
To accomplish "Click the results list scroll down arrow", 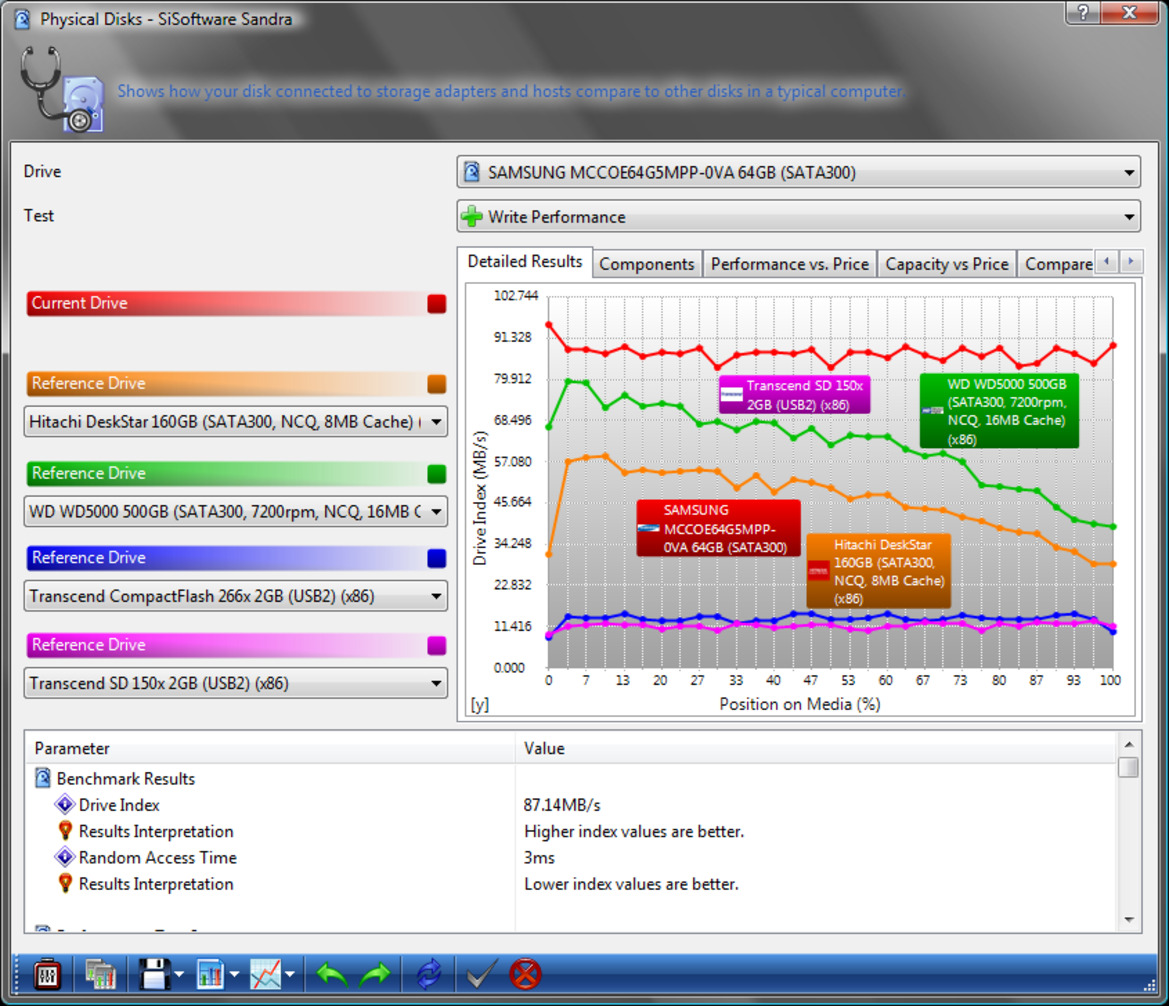I will tap(1129, 920).
